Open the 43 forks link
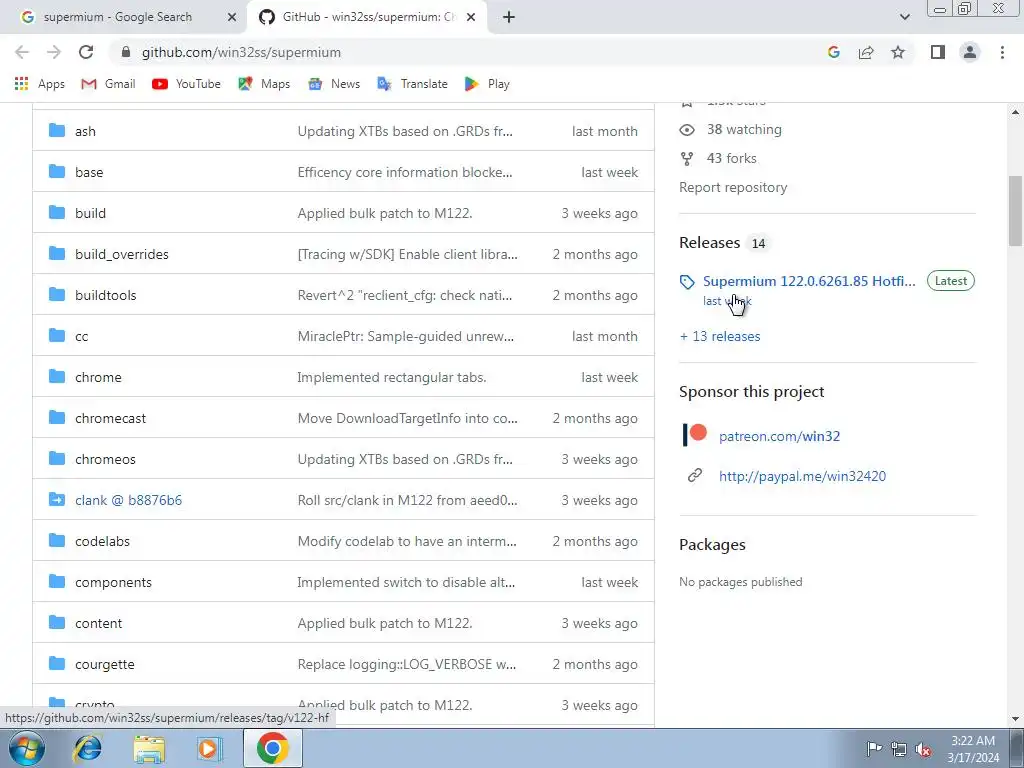 point(731,158)
